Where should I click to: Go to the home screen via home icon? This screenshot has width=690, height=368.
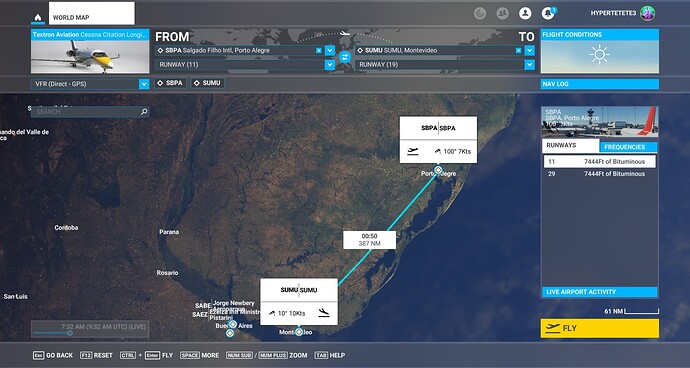[38, 18]
